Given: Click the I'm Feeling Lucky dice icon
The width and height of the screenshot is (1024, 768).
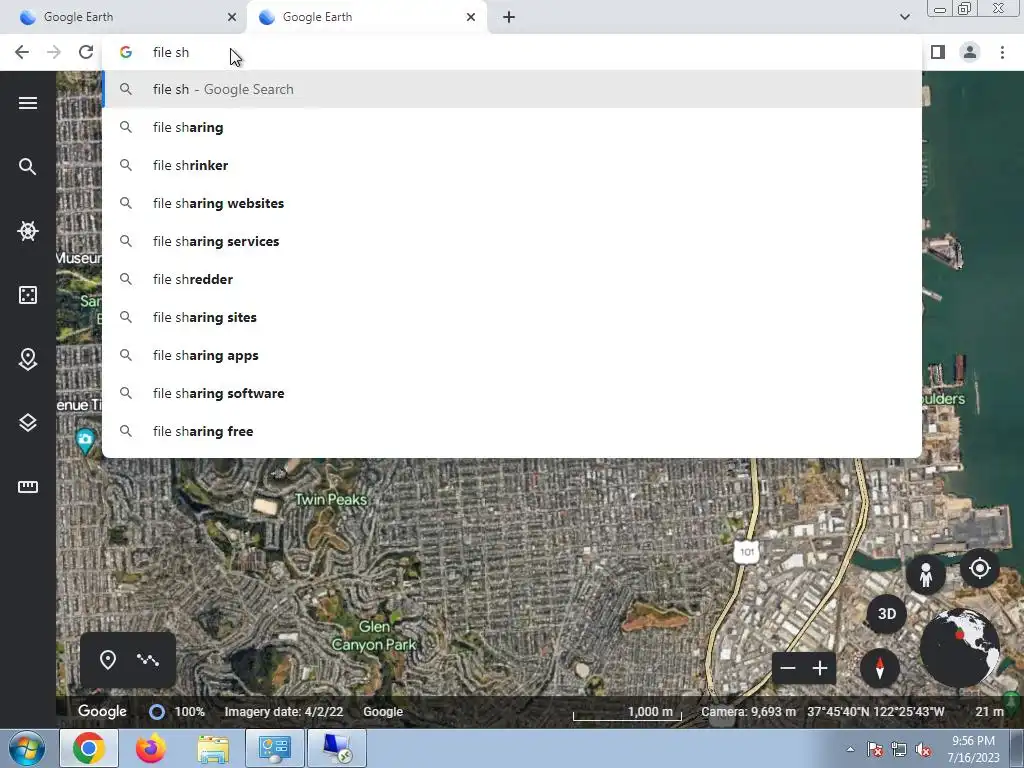Looking at the screenshot, I should click(x=27, y=295).
